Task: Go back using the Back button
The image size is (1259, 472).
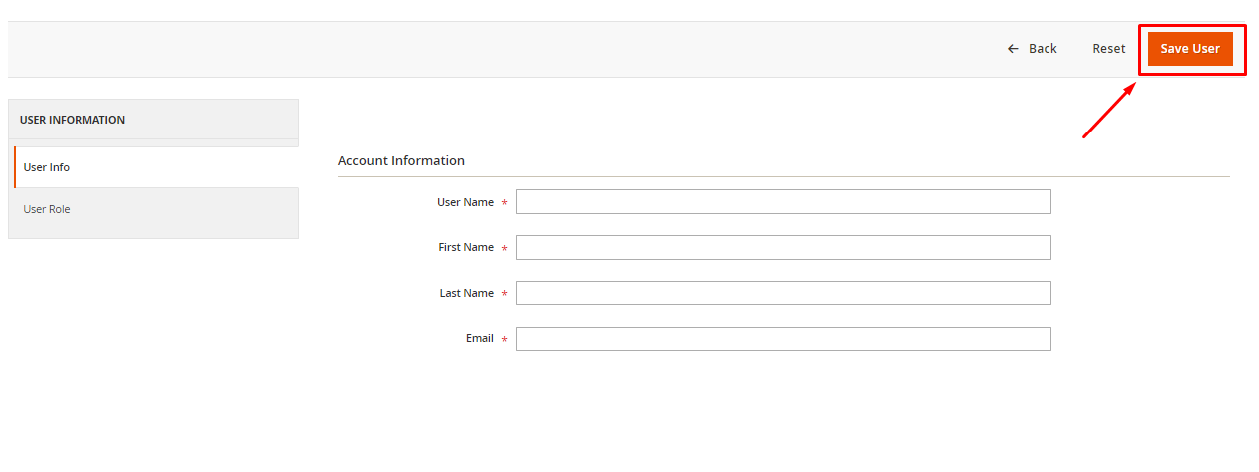Action: tap(1032, 49)
